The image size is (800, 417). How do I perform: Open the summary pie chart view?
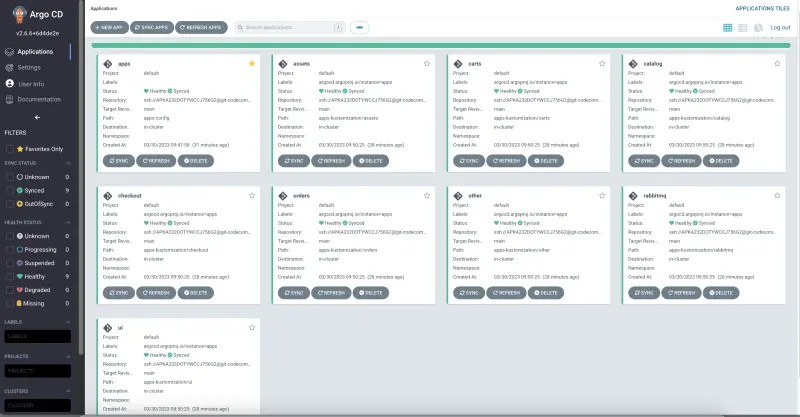click(758, 27)
